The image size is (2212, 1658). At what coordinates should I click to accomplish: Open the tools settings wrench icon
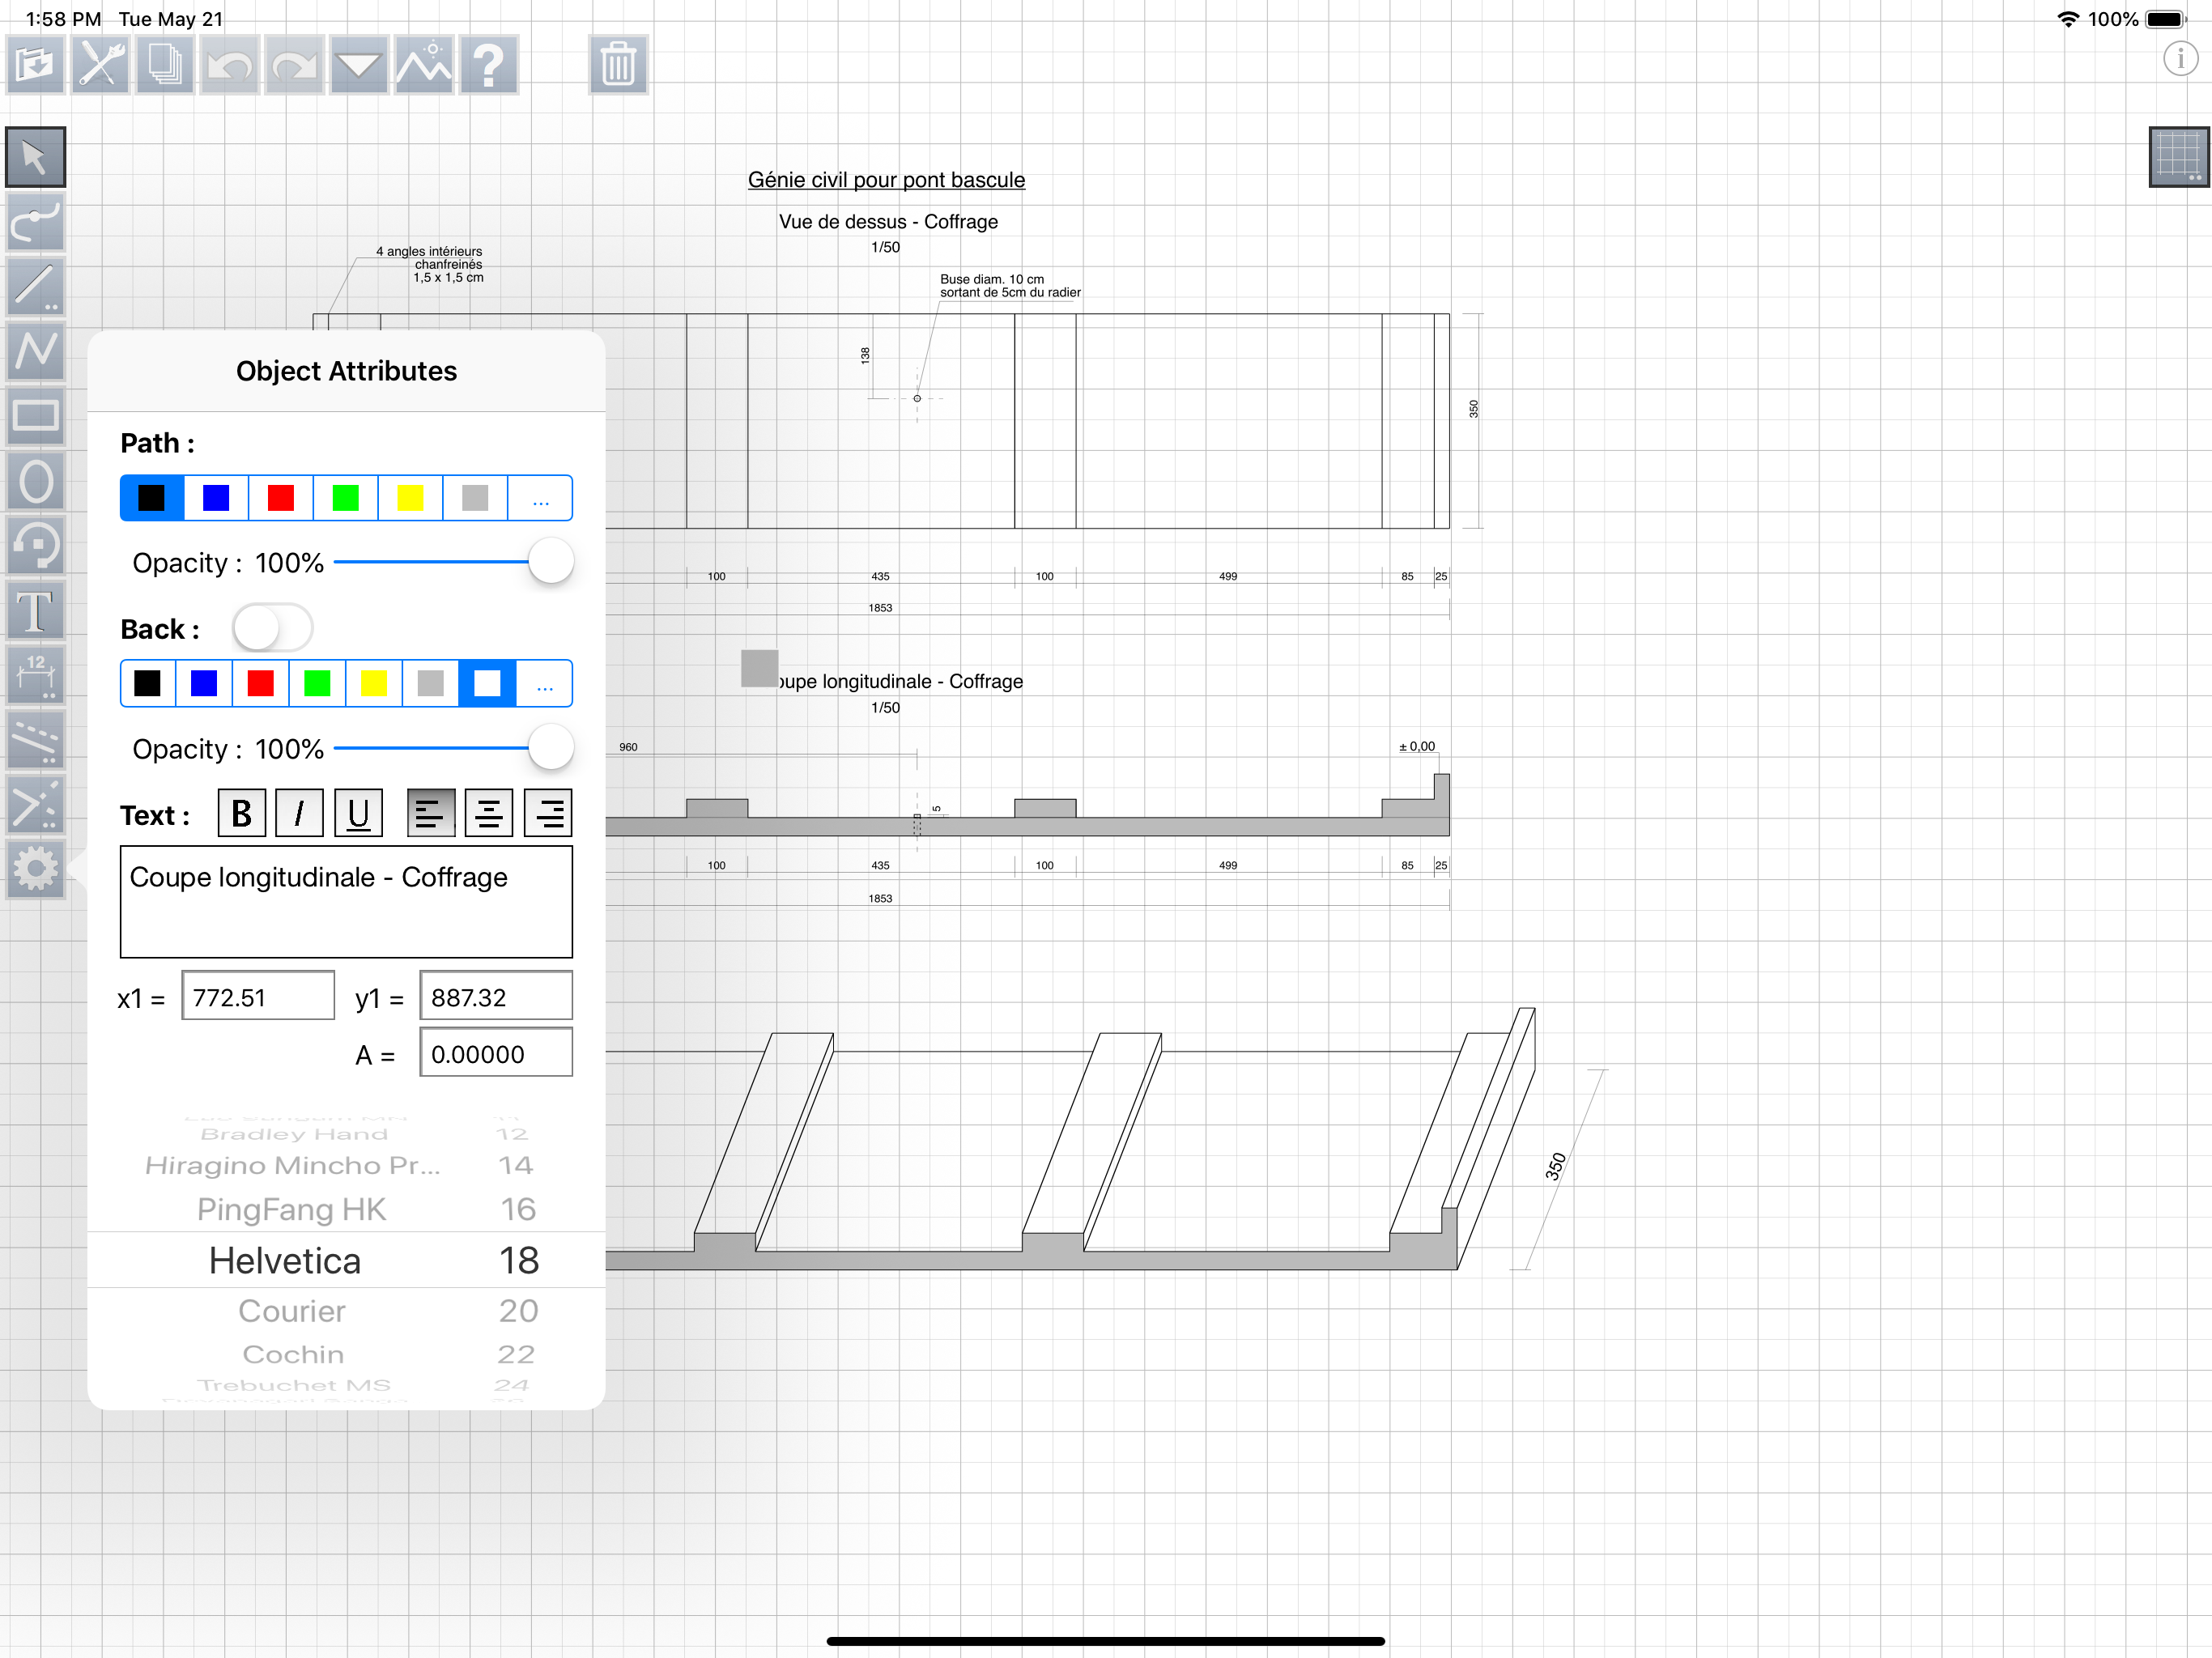[x=100, y=65]
